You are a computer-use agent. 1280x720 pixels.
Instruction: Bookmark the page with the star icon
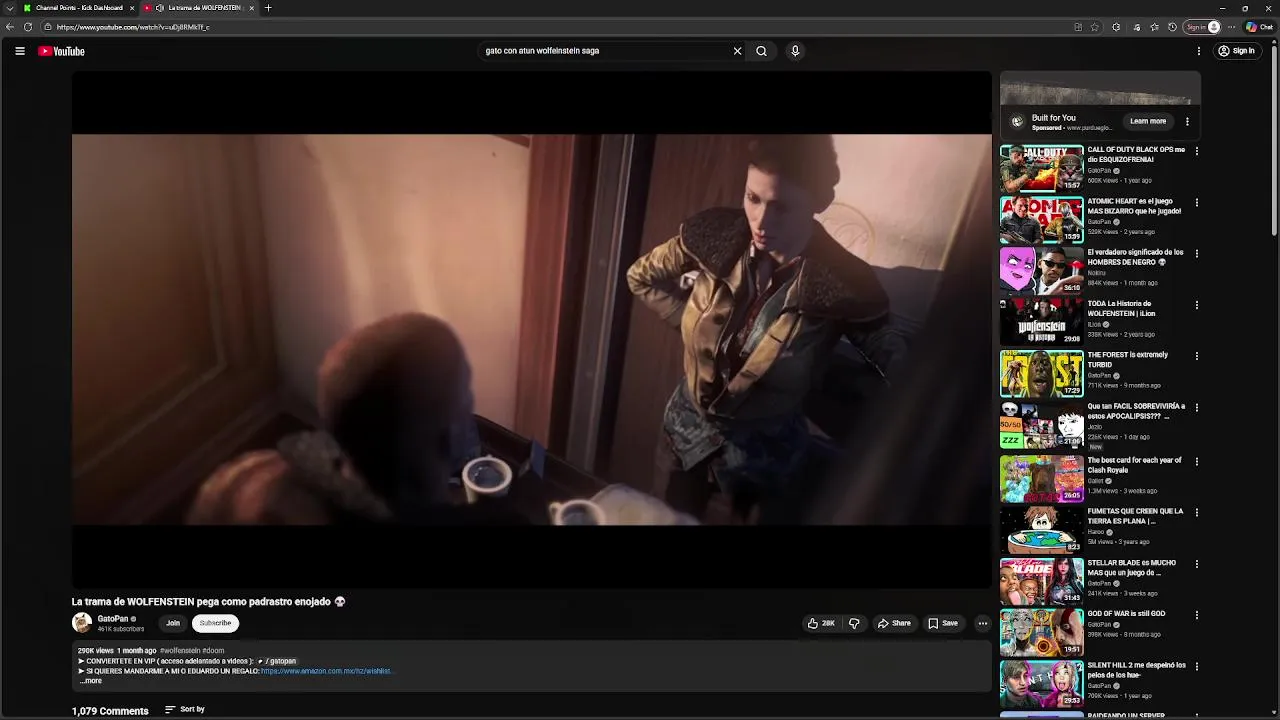tap(1095, 27)
